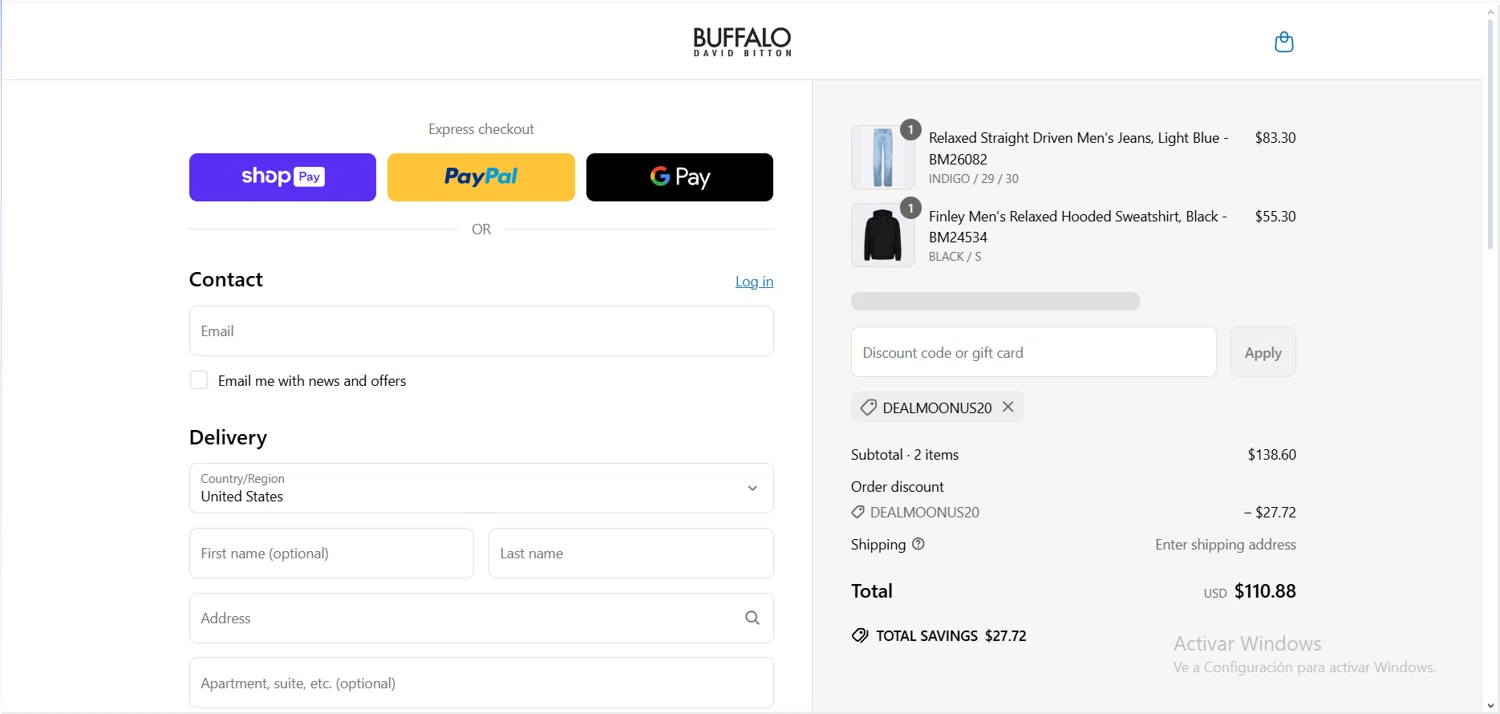Viewport: 1500px width, 714px height.
Task: Click the First name (optional) field
Action: coord(331,553)
